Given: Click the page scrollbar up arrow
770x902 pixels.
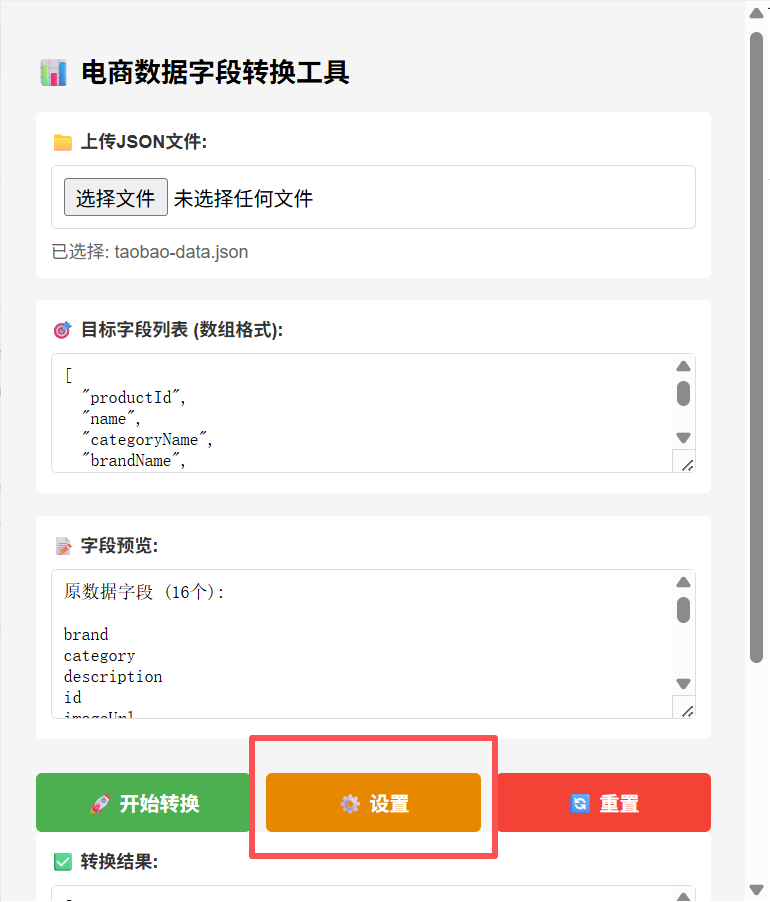Looking at the screenshot, I should coord(756,13).
